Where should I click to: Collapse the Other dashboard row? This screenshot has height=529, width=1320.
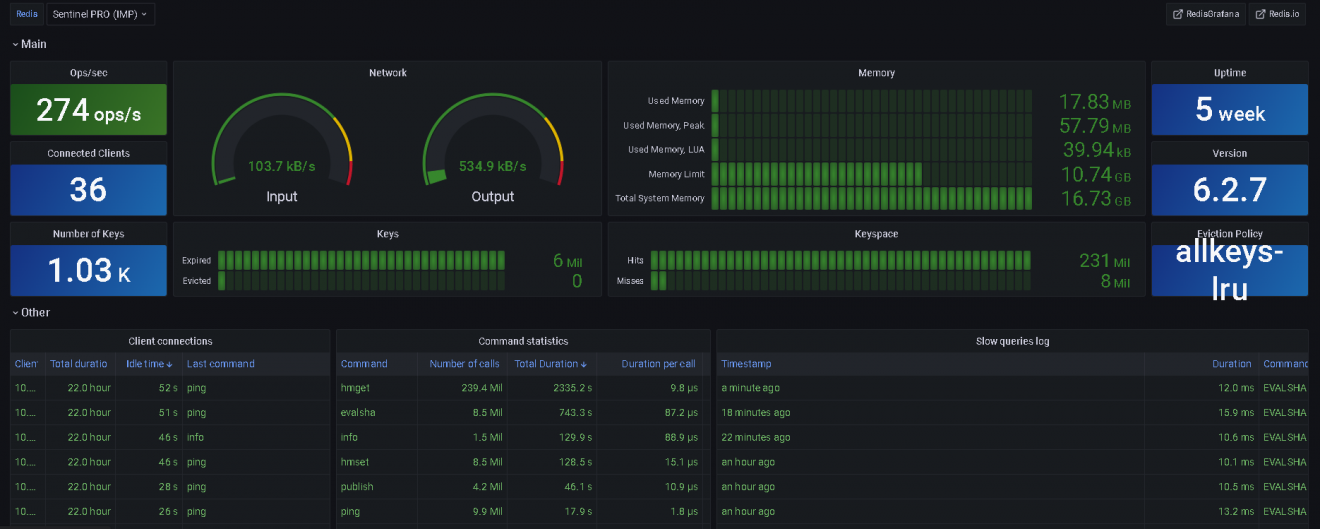click(x=31, y=312)
